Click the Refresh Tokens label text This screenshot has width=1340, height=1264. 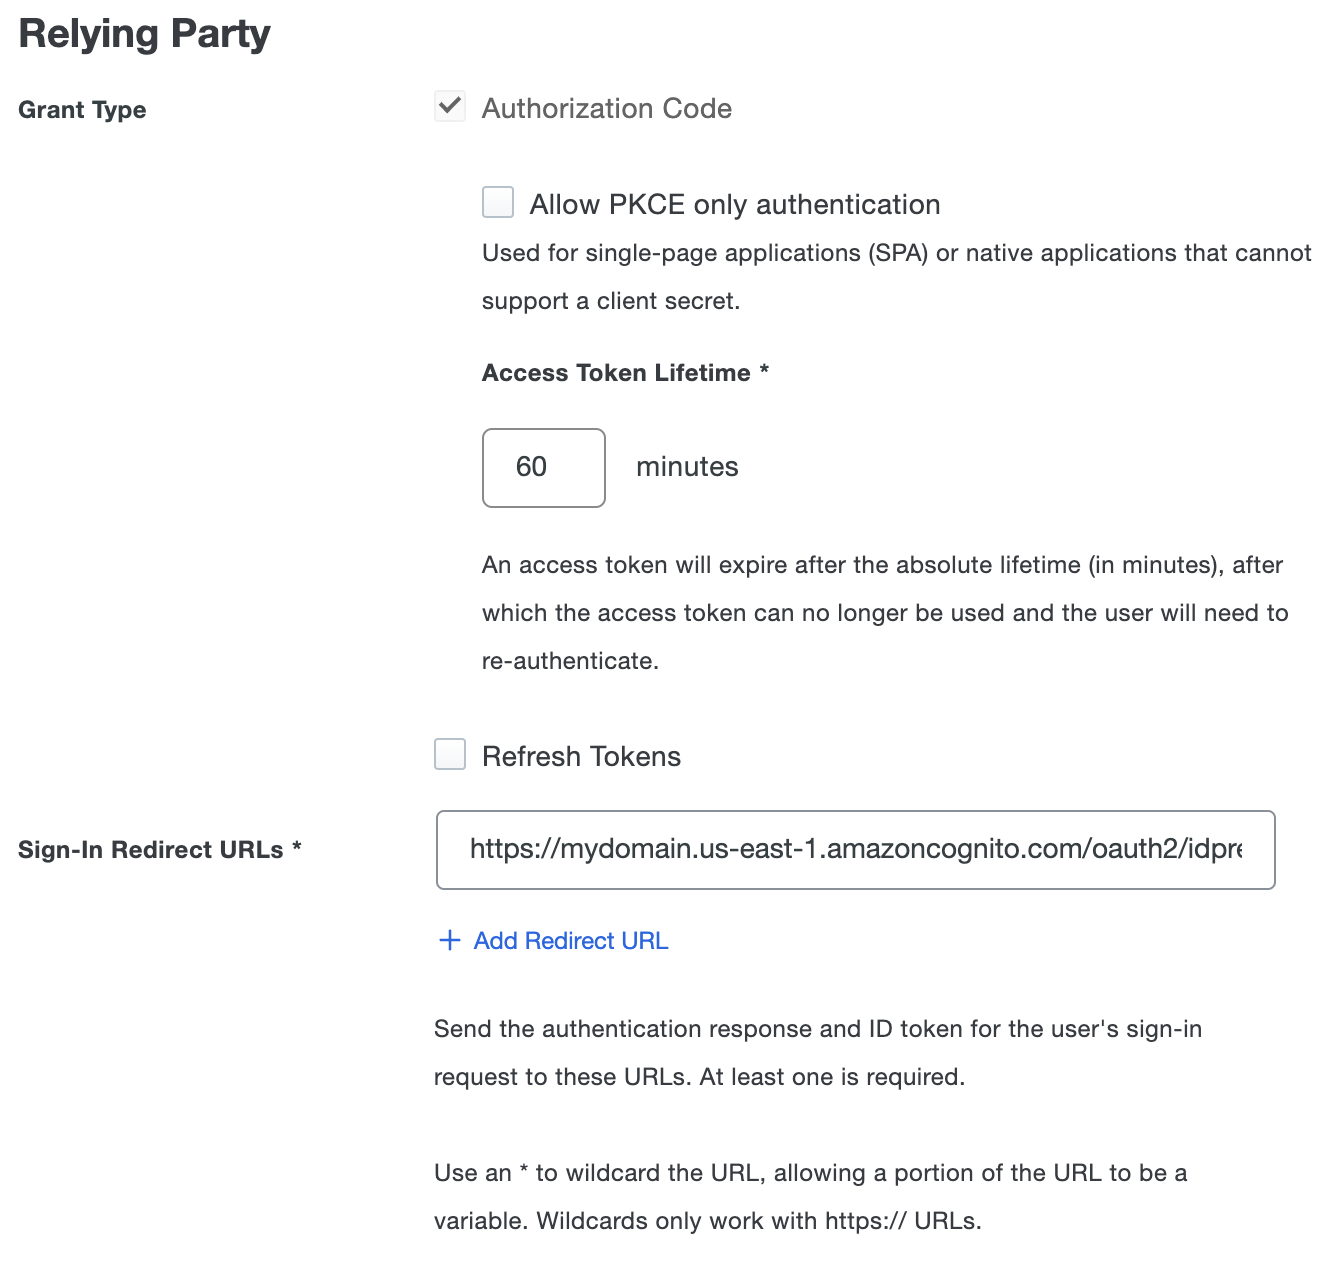[x=581, y=756]
